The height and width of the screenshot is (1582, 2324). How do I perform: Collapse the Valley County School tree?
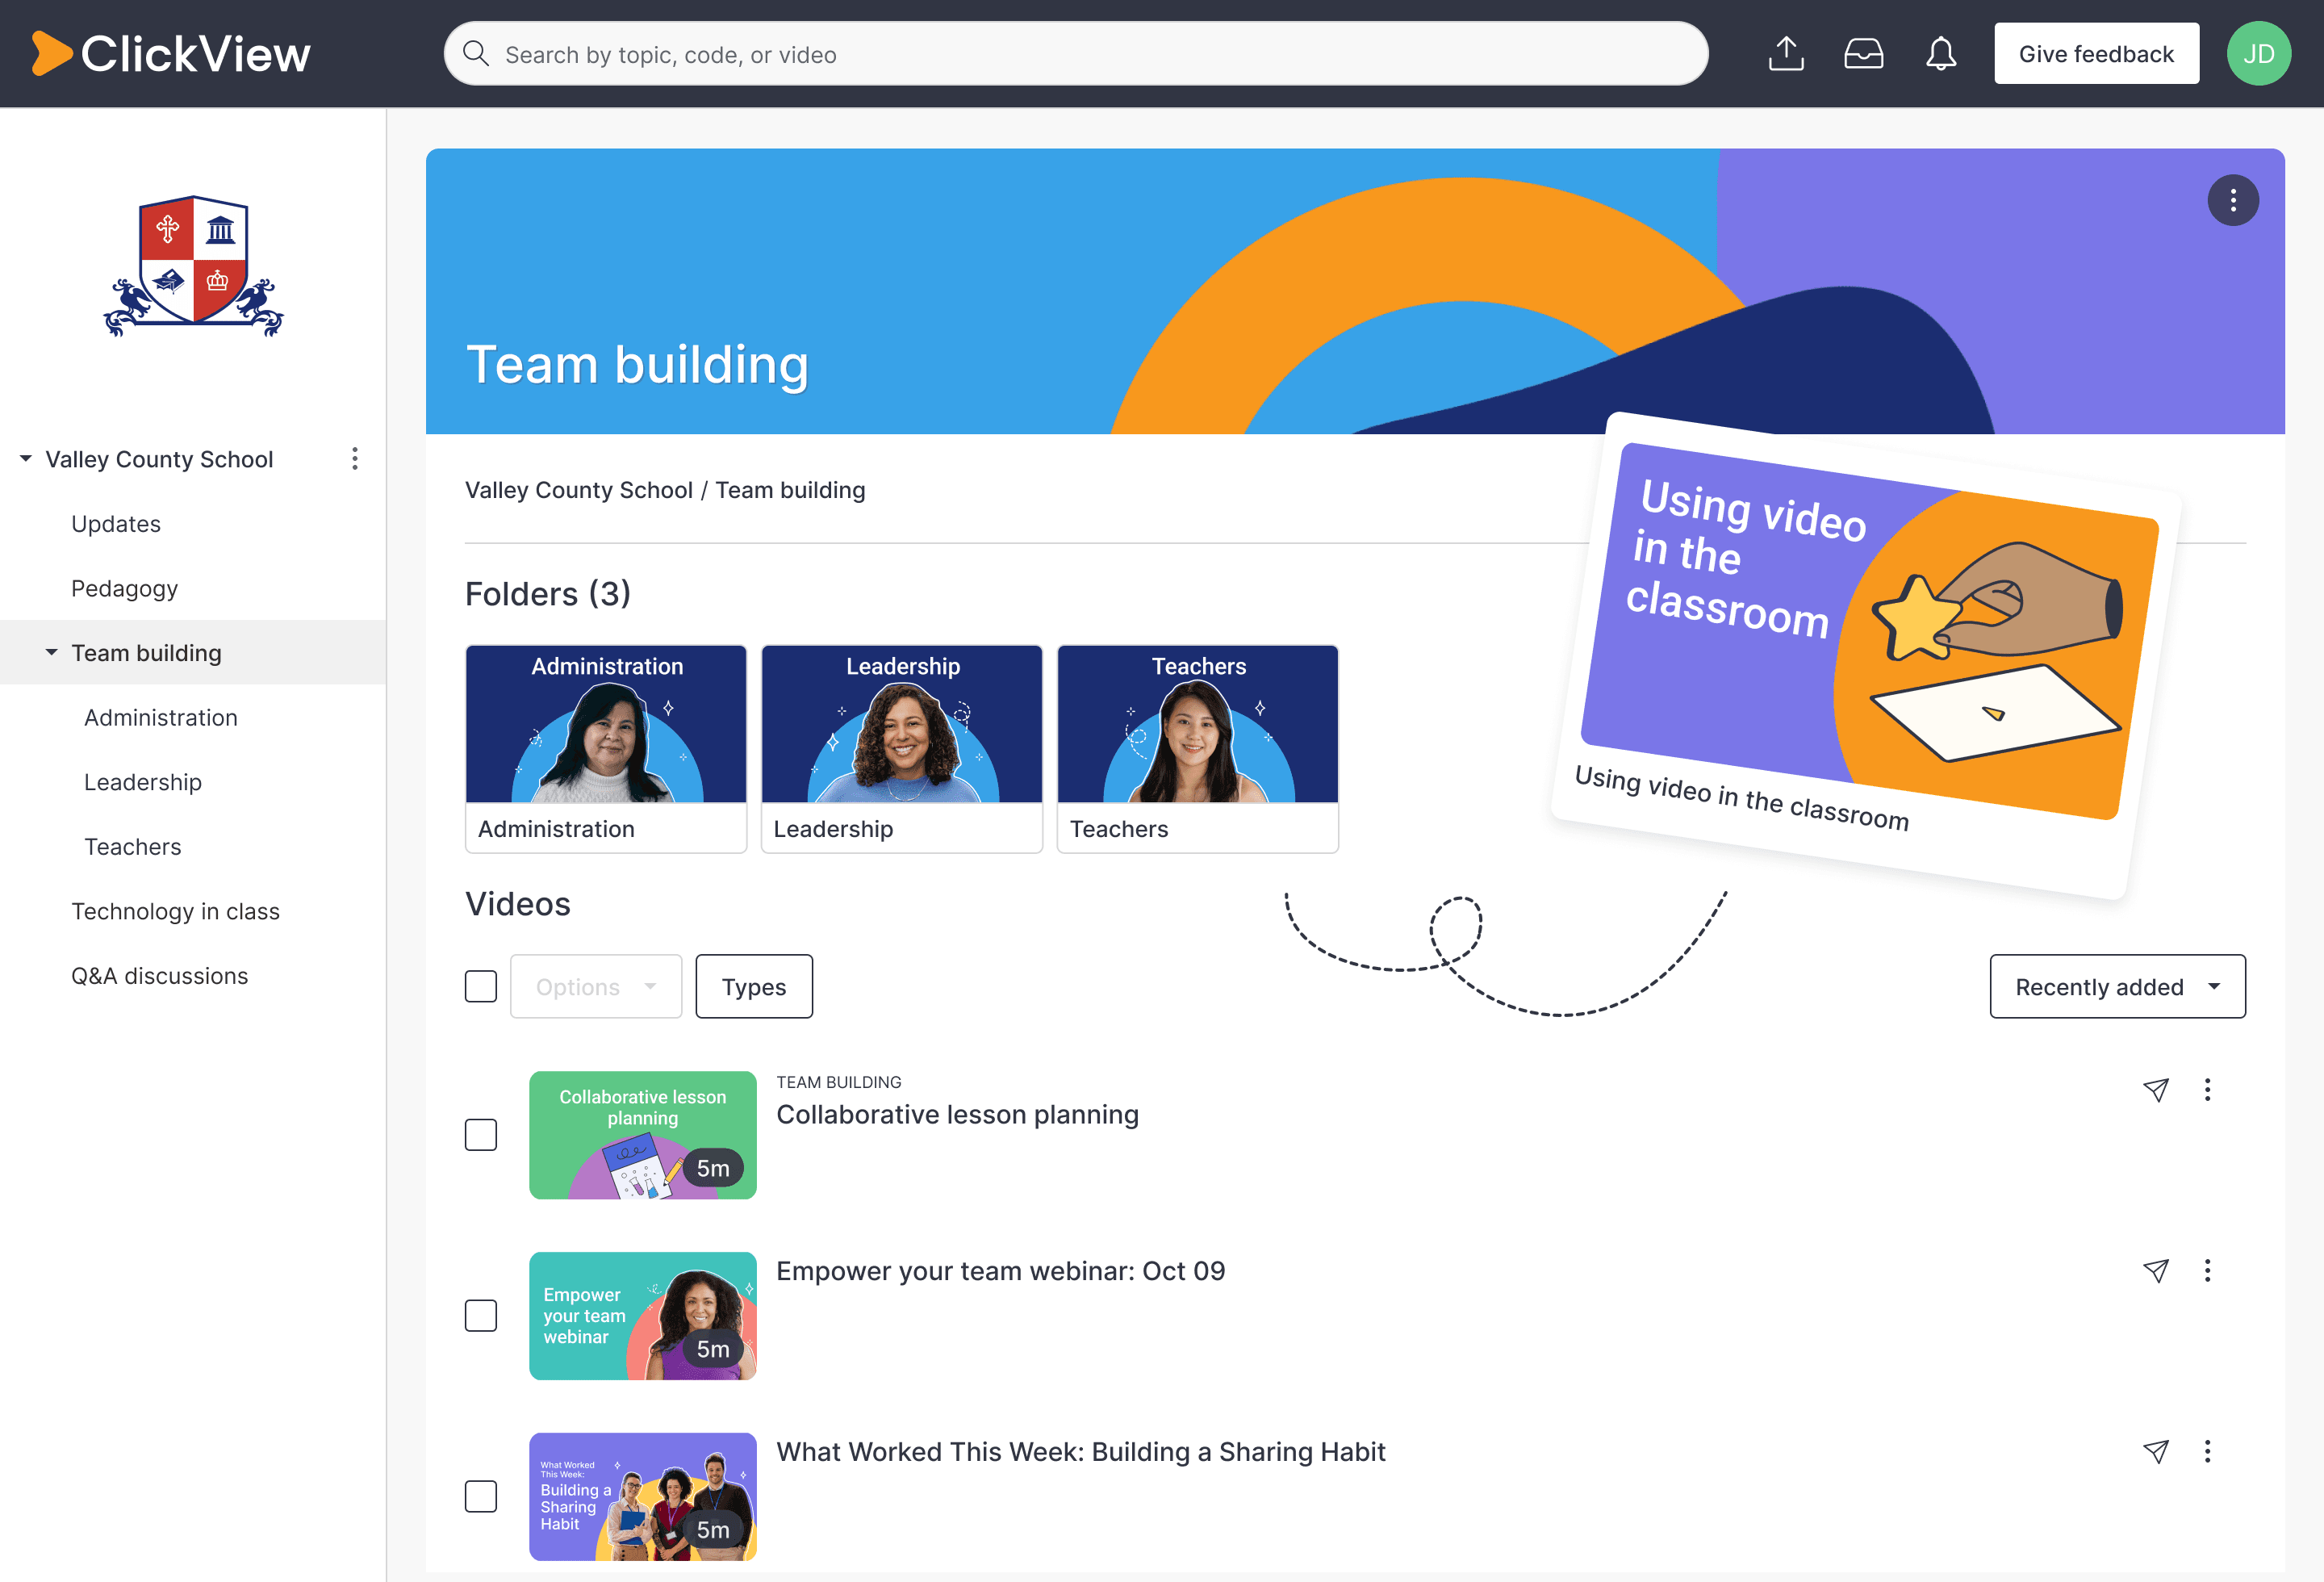pyautogui.click(x=26, y=459)
